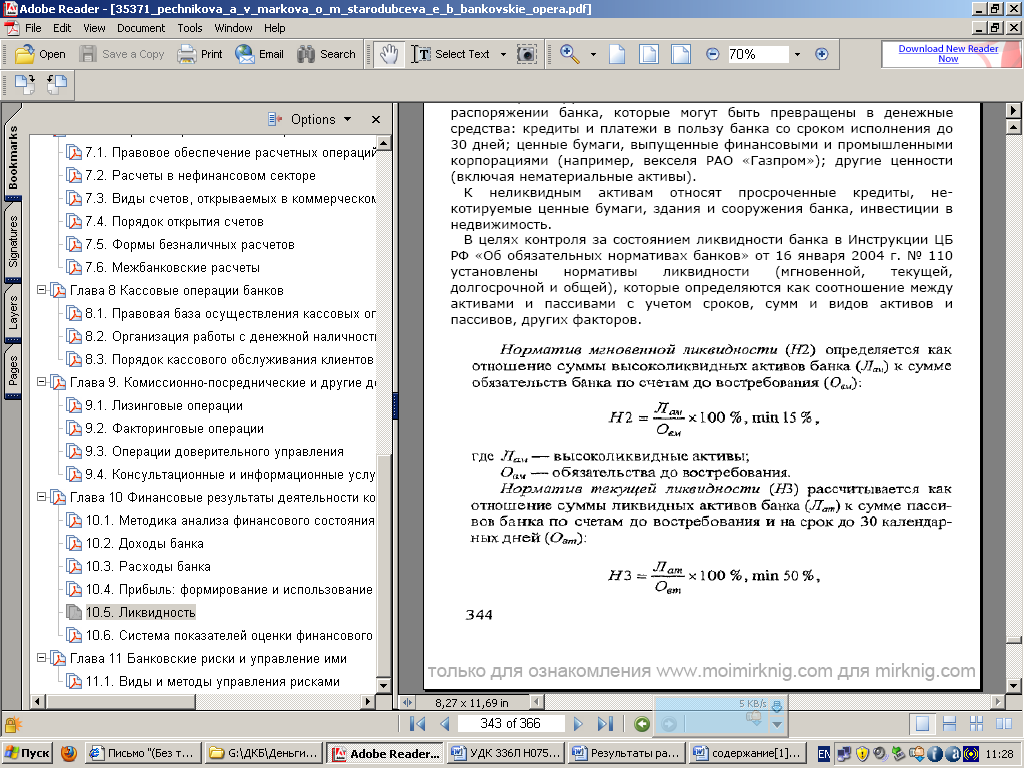Open bookmark 7.2. Расчеты в нефинансовом секторе
Viewport: 1024px width, 768px height.
200,176
